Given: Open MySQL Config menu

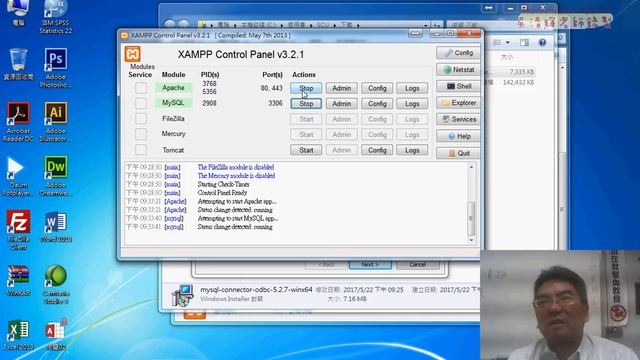Looking at the screenshot, I should click(377, 104).
